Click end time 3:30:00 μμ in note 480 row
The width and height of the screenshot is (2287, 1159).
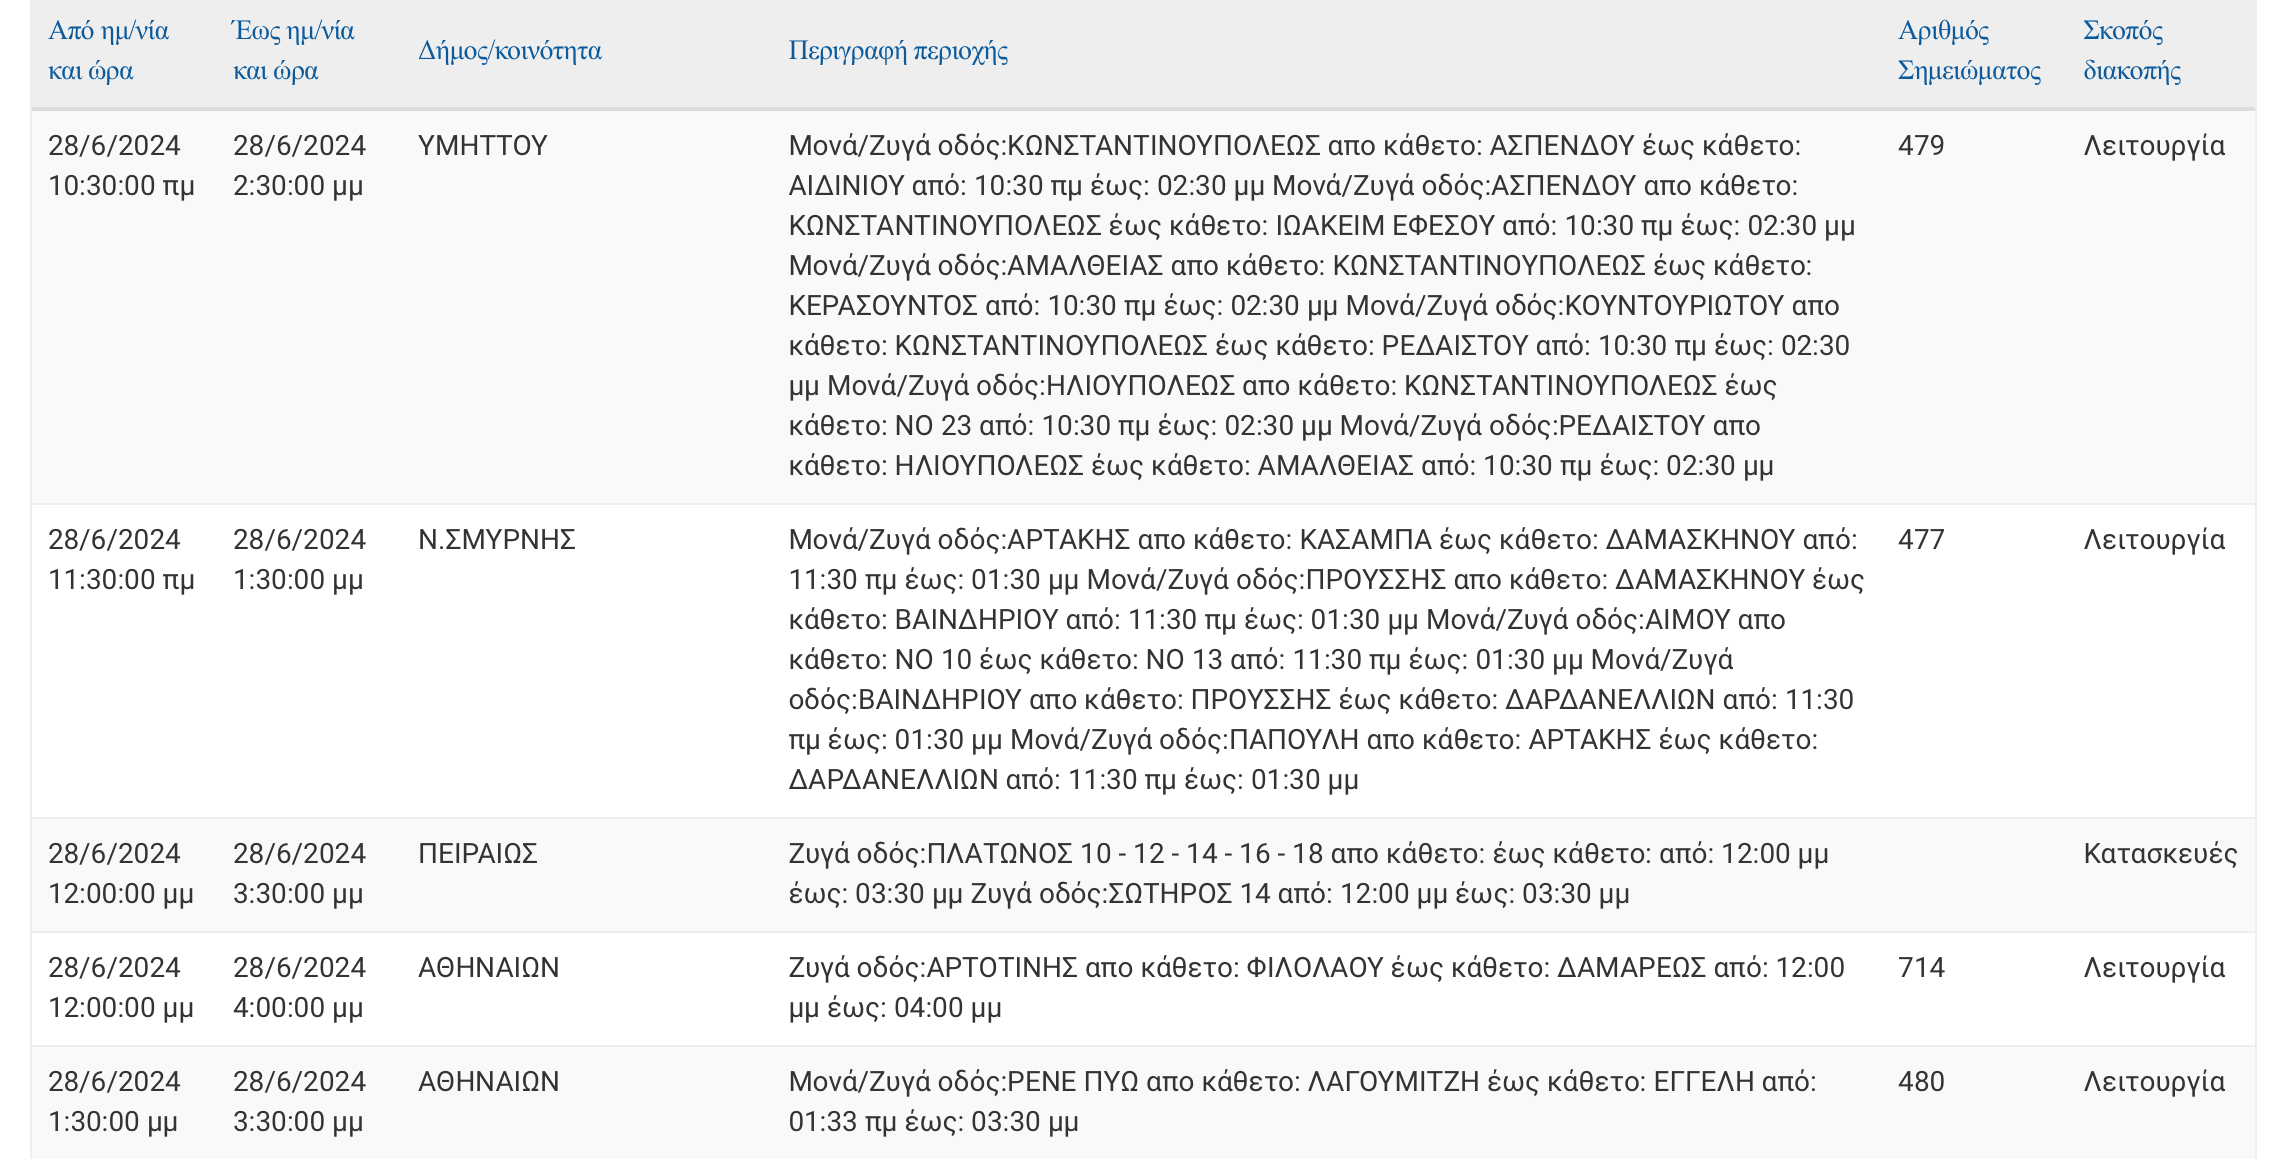tap(299, 1102)
